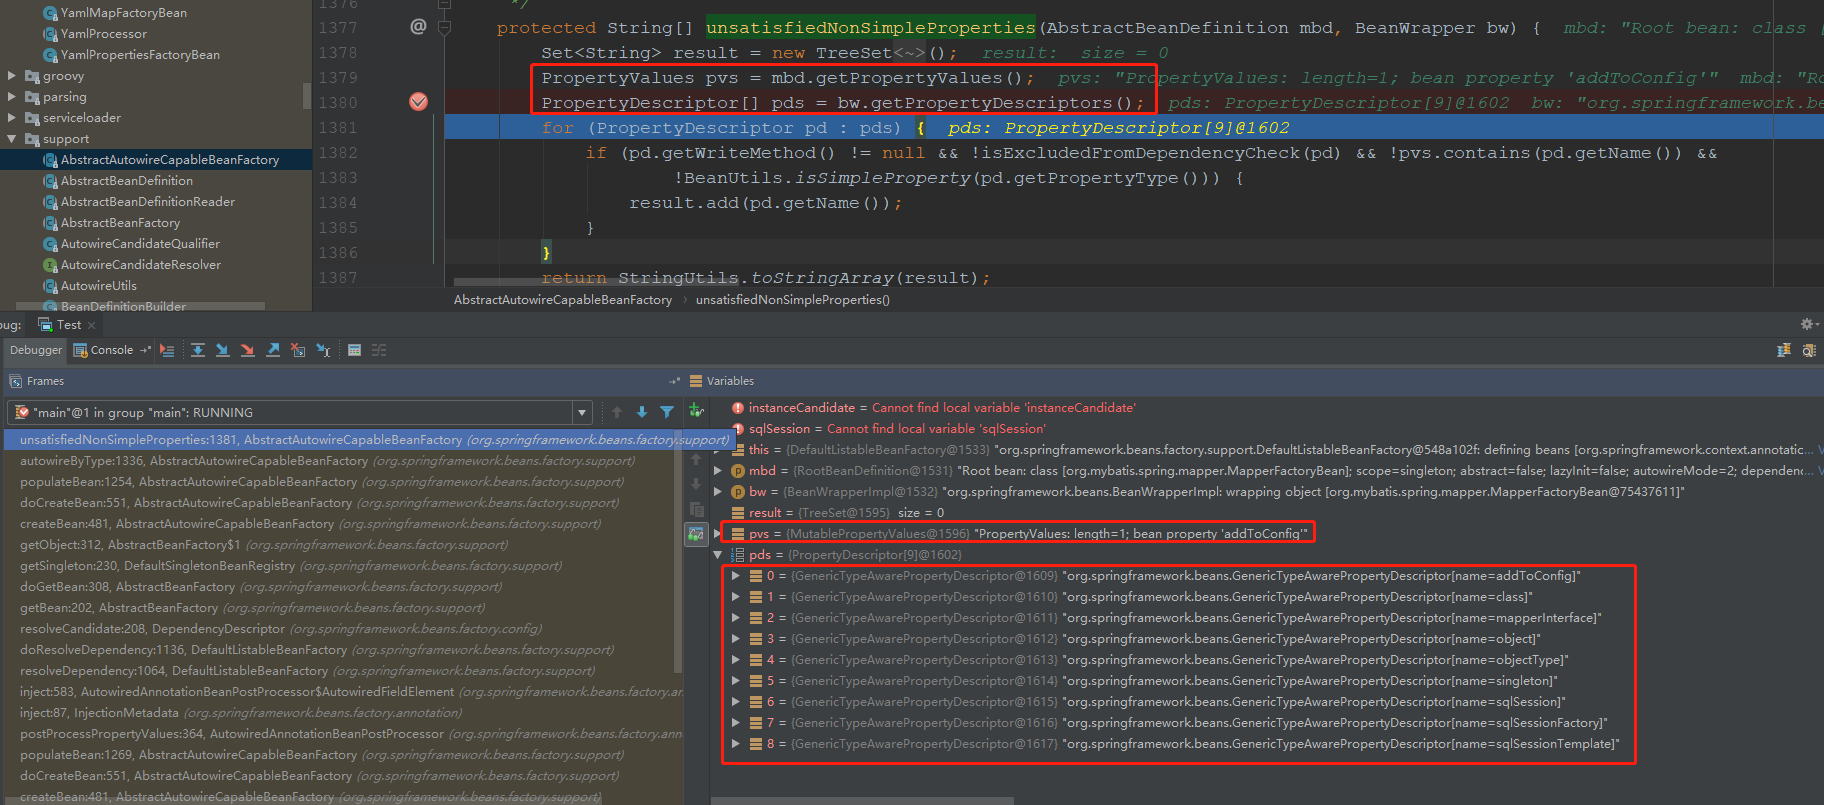Click the duplicate watch icon in Variables sidebar
This screenshot has width=1824, height=805.
coord(696,509)
